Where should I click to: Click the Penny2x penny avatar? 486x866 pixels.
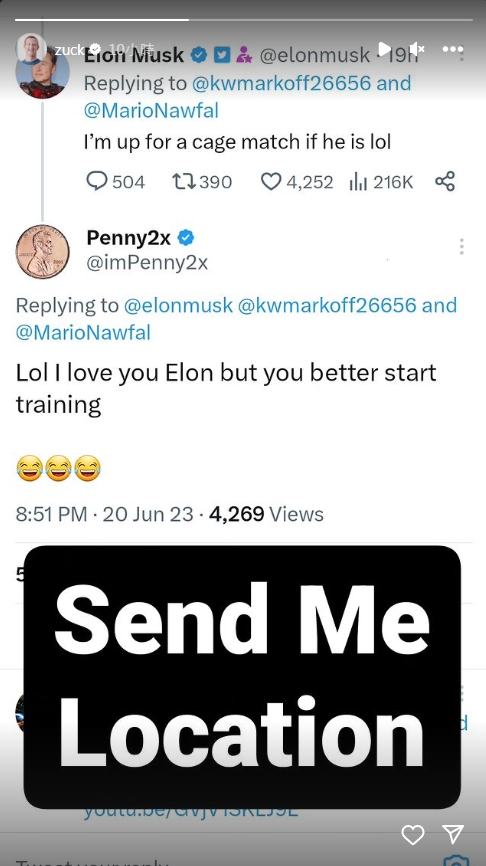[x=43, y=251]
